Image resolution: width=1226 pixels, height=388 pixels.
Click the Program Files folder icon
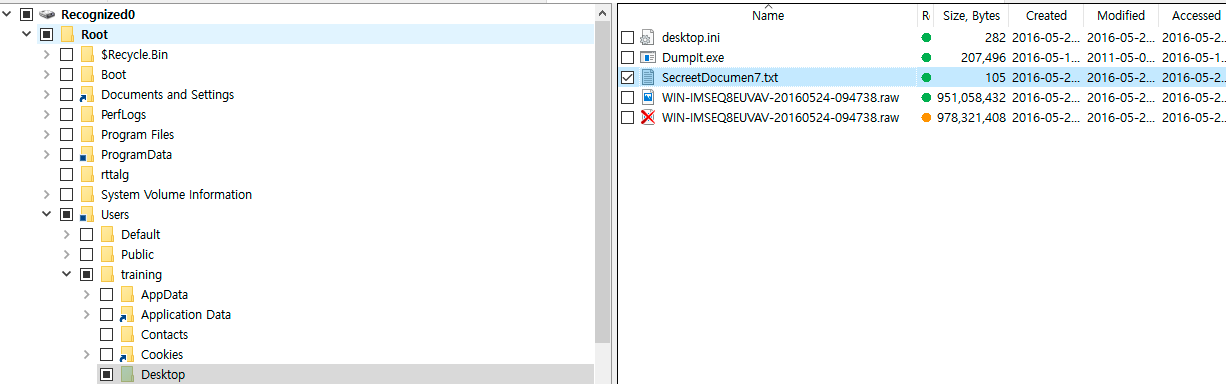click(87, 135)
